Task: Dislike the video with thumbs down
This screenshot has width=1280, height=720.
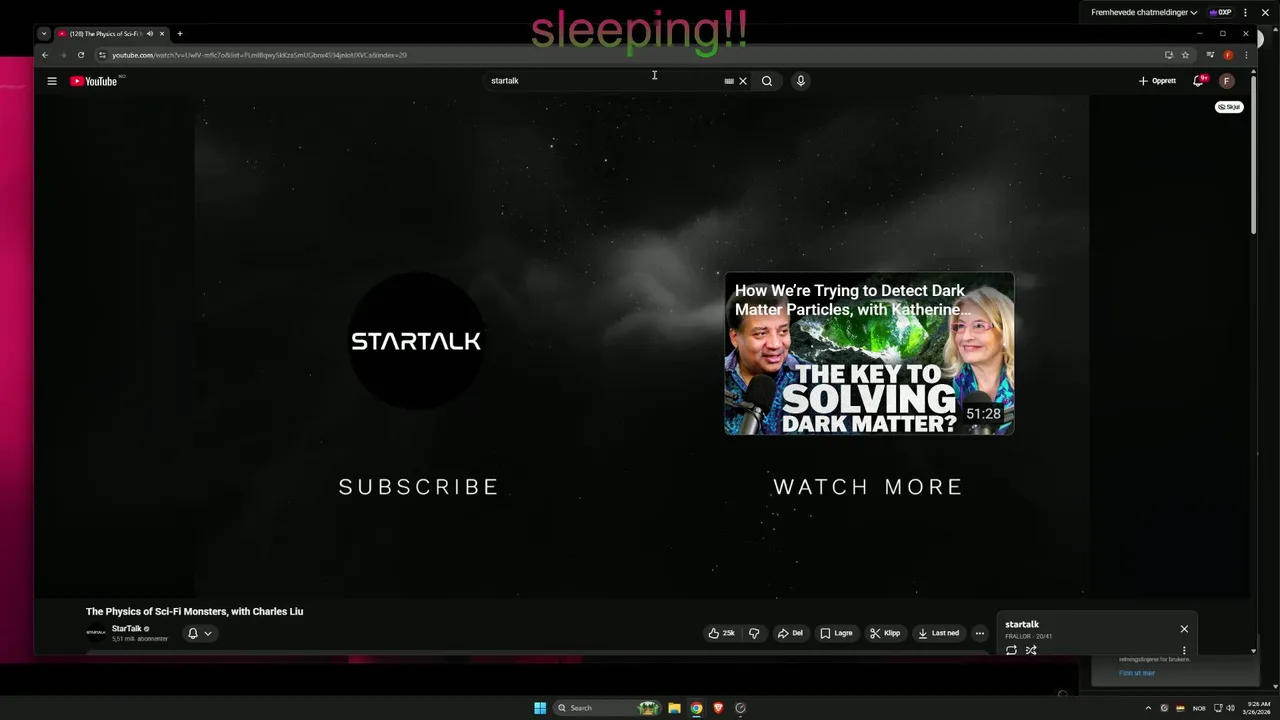Action: [x=754, y=633]
